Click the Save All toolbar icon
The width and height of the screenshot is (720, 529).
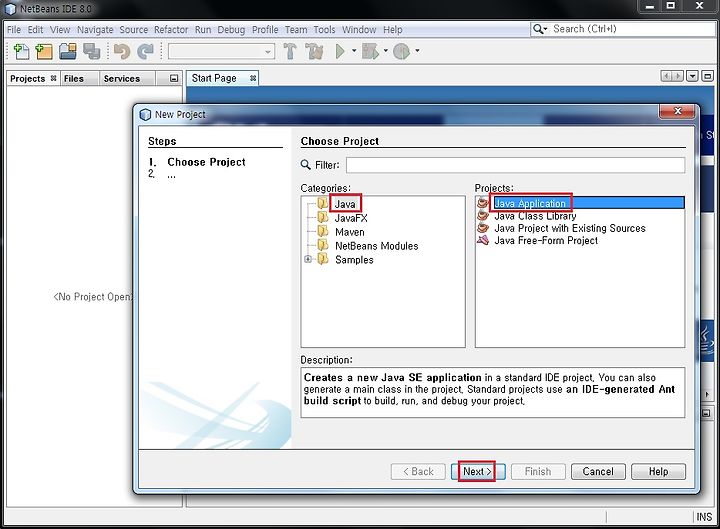click(x=91, y=51)
